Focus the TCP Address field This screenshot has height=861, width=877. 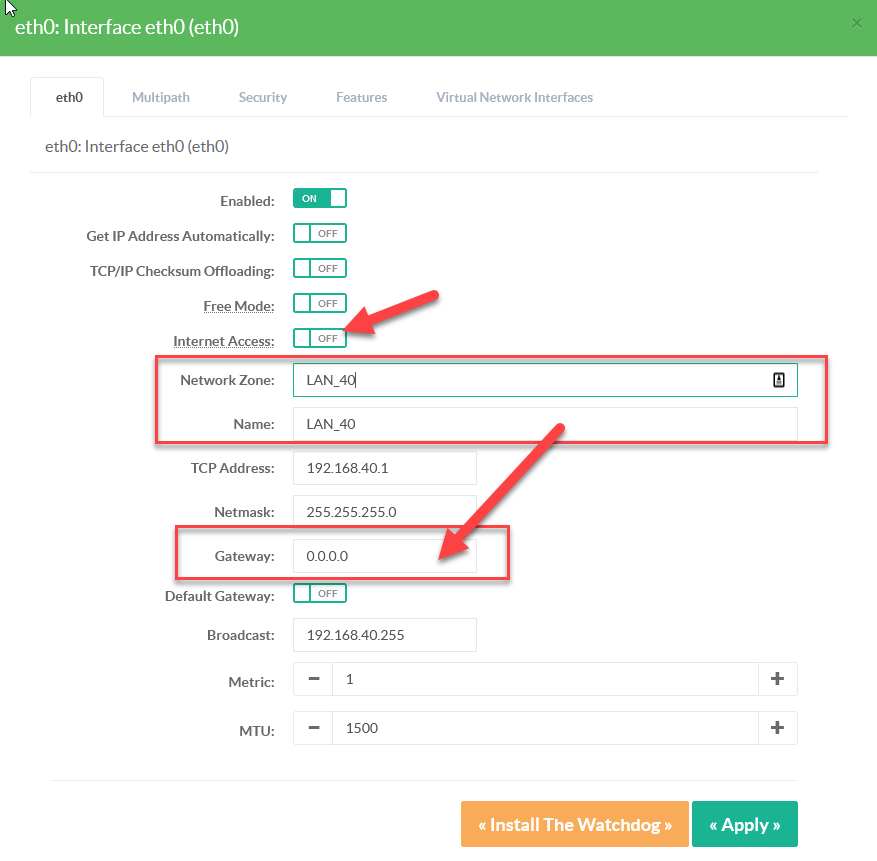click(x=384, y=468)
